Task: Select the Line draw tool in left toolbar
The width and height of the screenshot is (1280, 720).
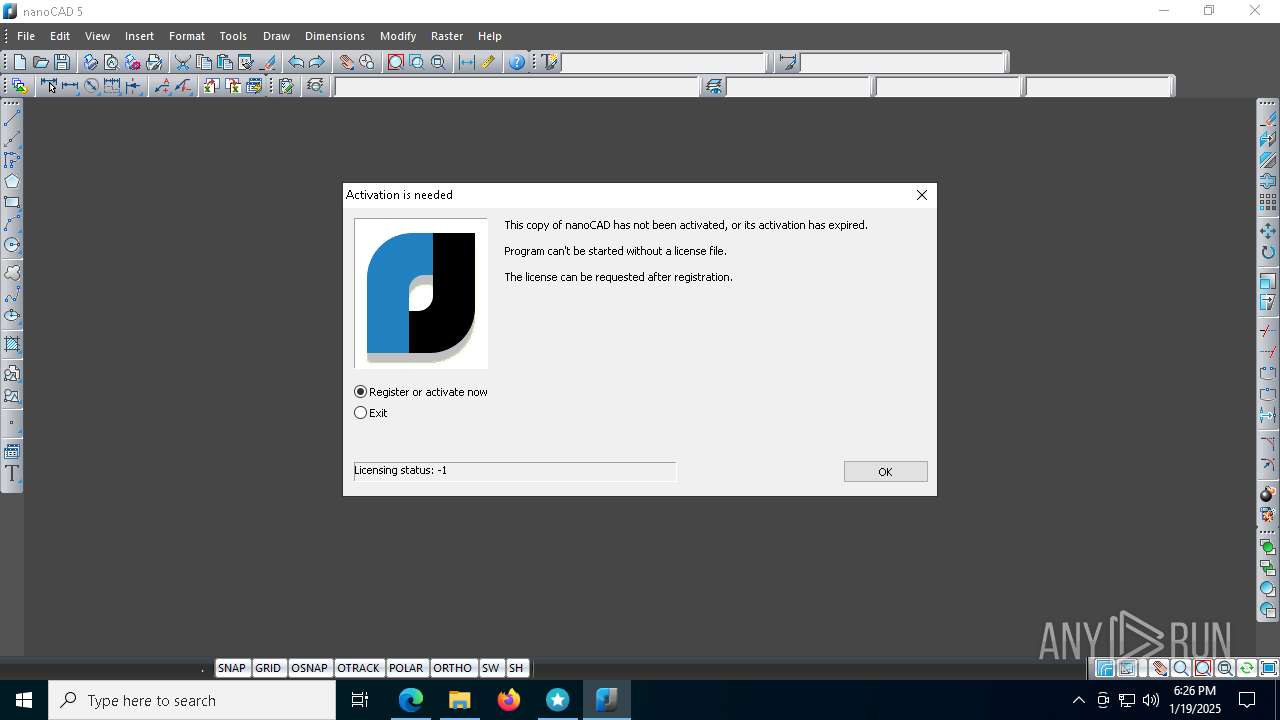Action: pos(12,118)
